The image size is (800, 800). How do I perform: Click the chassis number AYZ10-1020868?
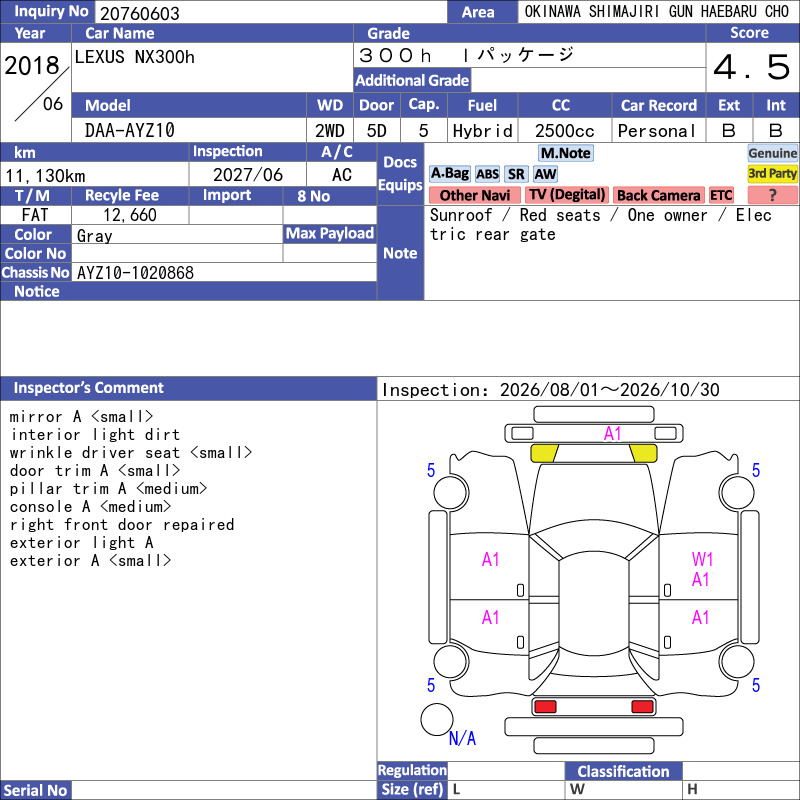pyautogui.click(x=135, y=273)
